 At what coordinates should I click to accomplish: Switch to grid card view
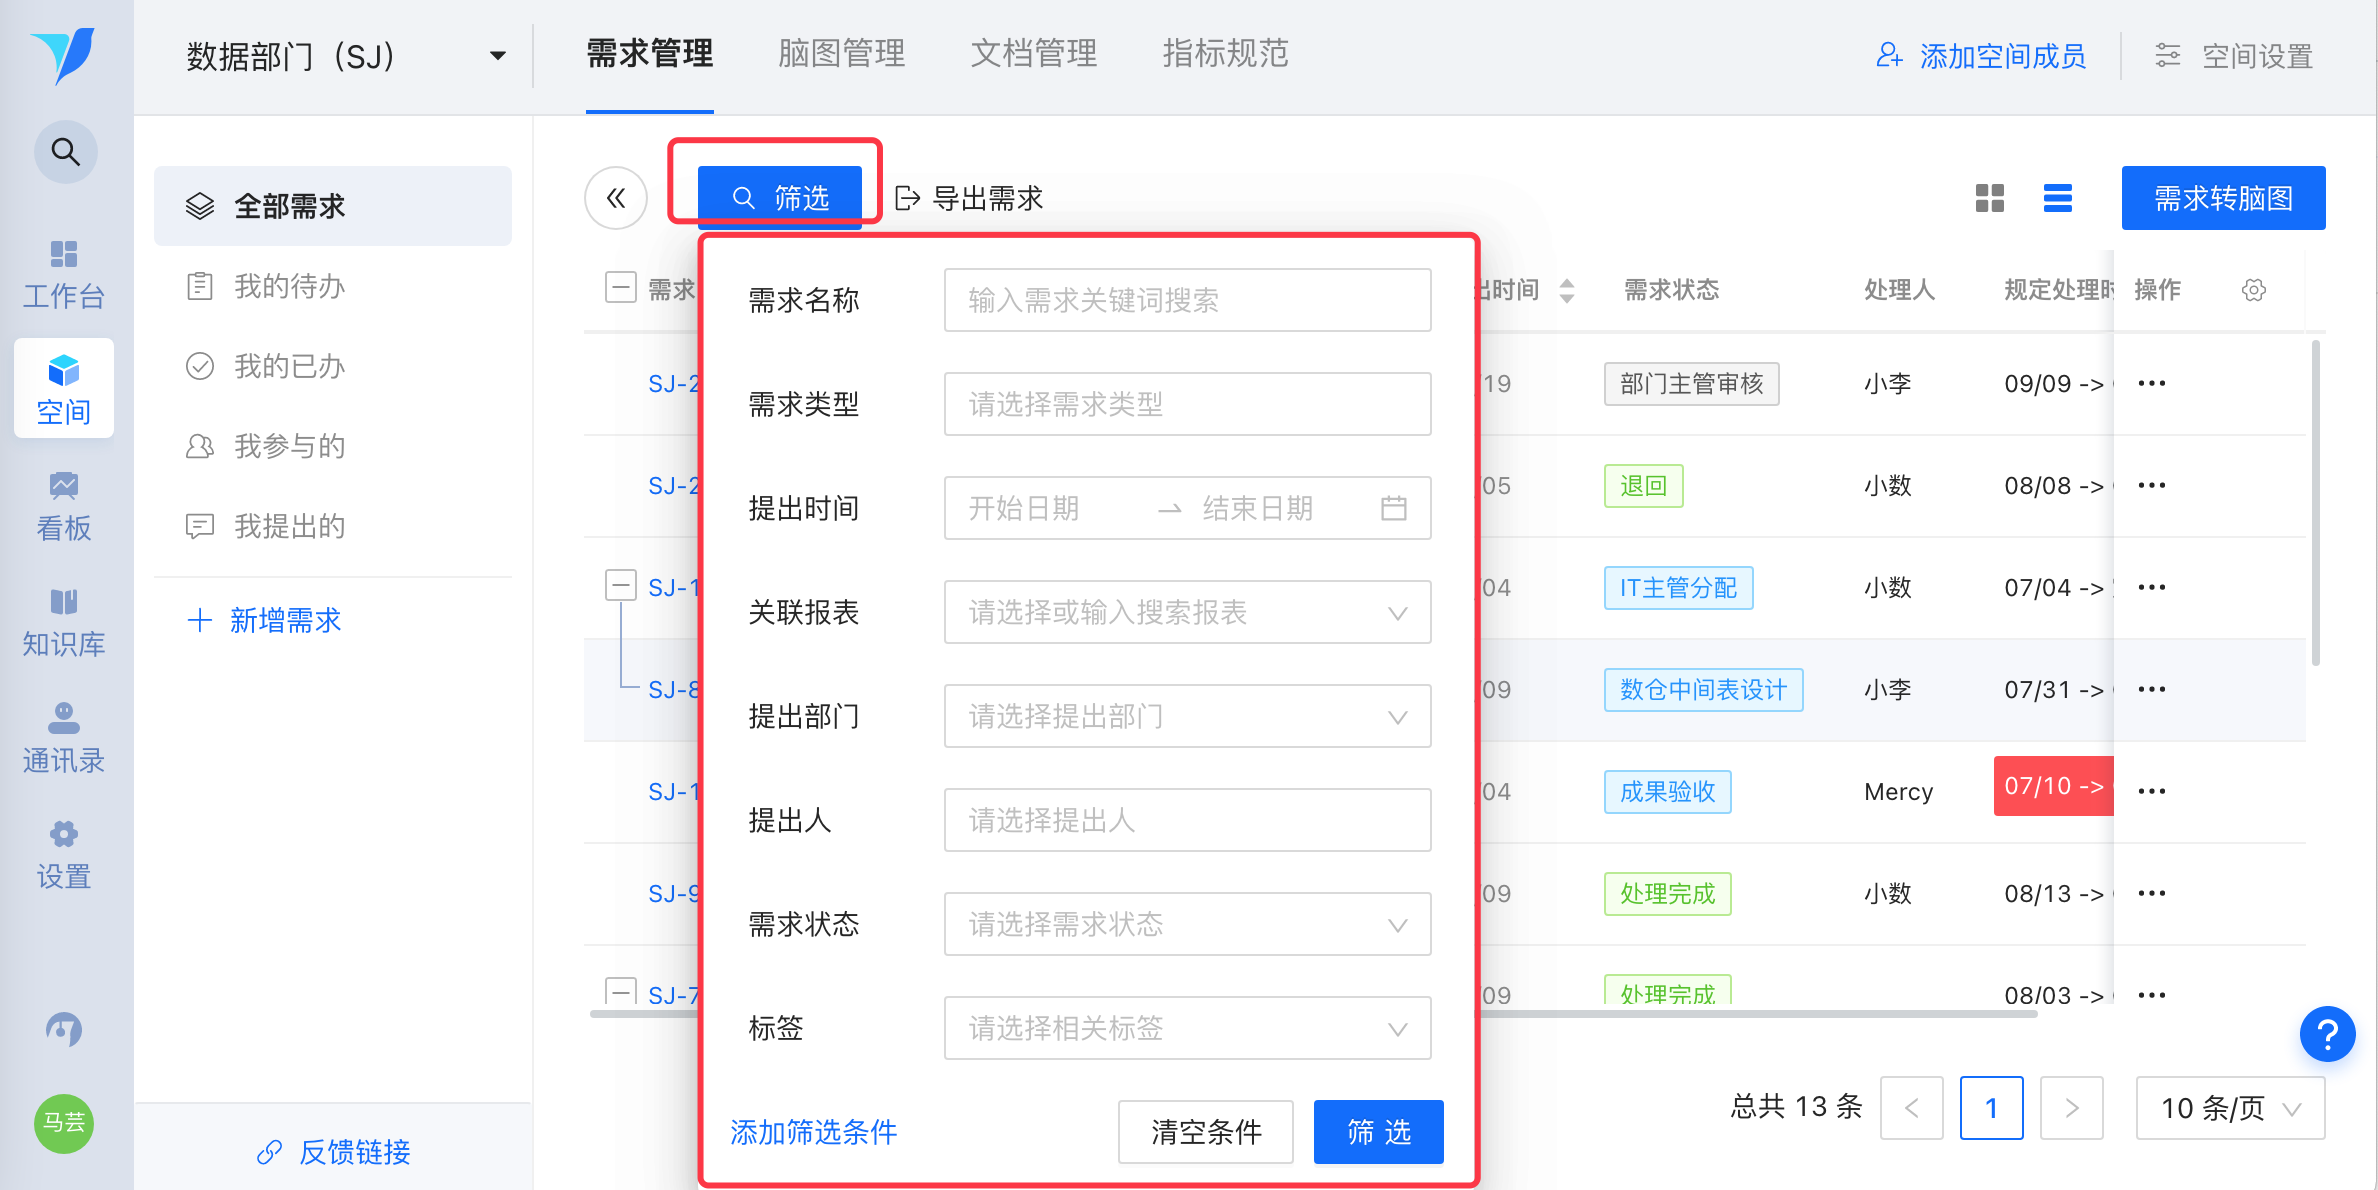point(1990,198)
